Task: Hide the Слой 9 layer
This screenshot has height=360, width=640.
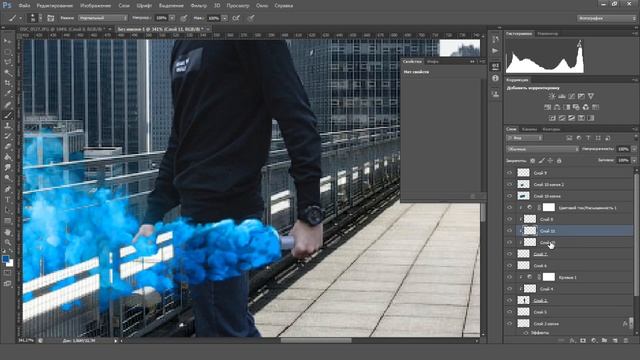Action: (x=509, y=173)
